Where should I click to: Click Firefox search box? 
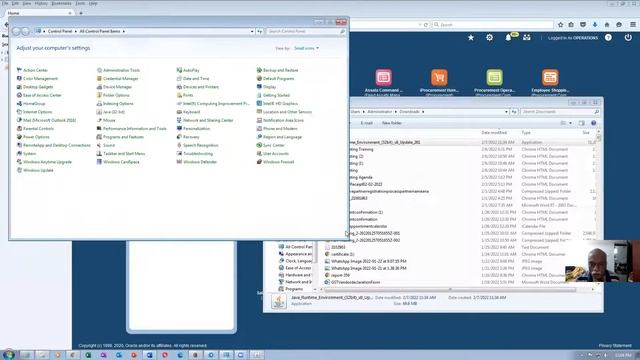click(x=493, y=25)
